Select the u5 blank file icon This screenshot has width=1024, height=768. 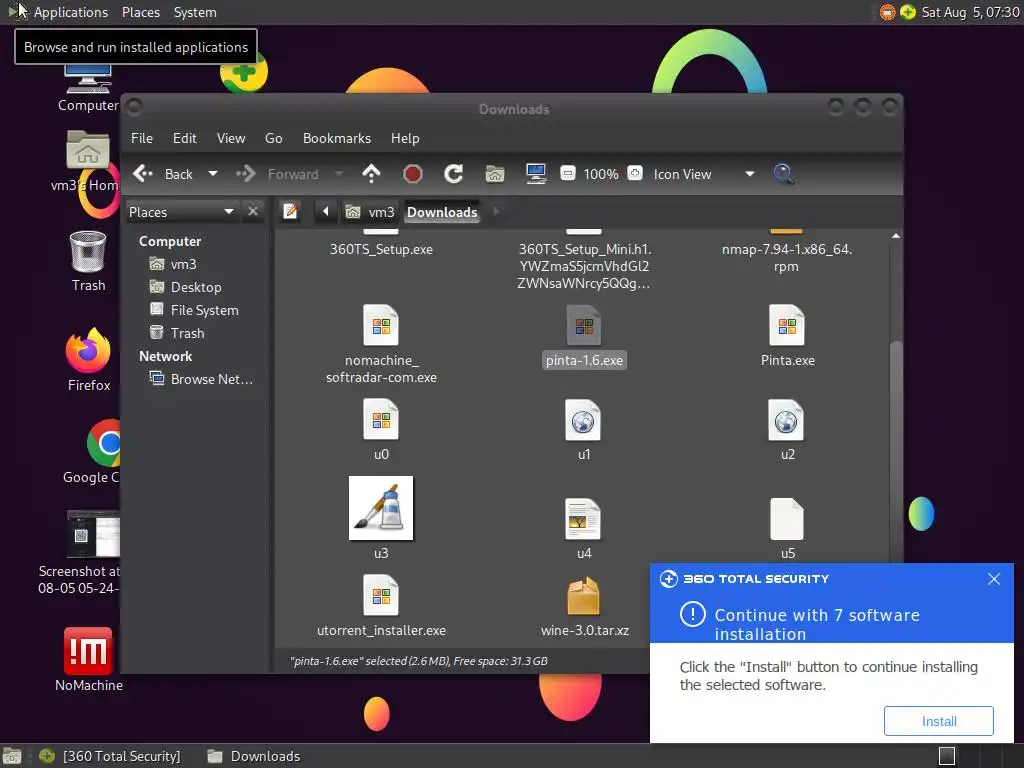[x=787, y=519]
